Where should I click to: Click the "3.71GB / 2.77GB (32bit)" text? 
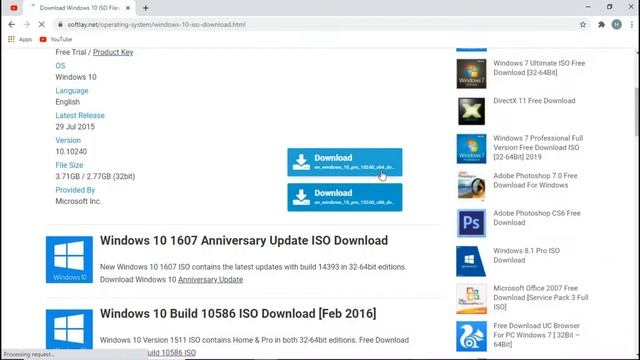click(95, 176)
